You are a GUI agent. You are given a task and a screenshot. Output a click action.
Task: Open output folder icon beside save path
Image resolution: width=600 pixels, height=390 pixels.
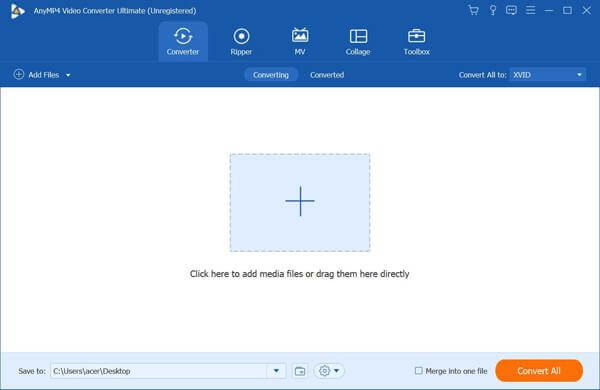click(300, 371)
